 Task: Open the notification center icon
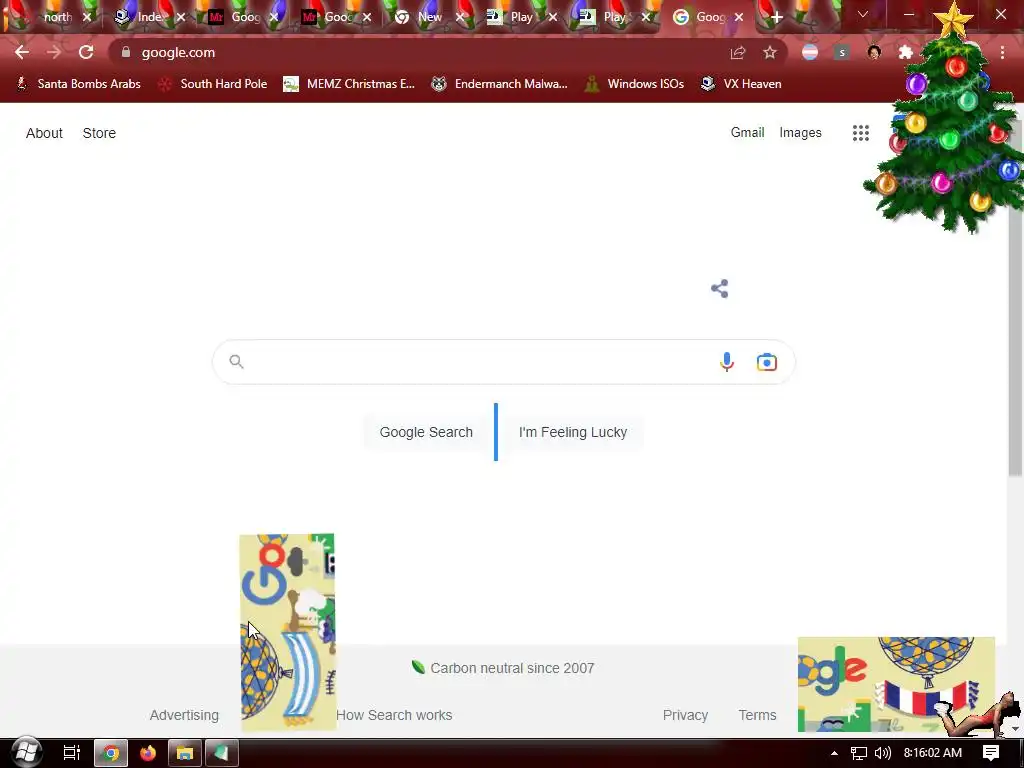tap(991, 753)
